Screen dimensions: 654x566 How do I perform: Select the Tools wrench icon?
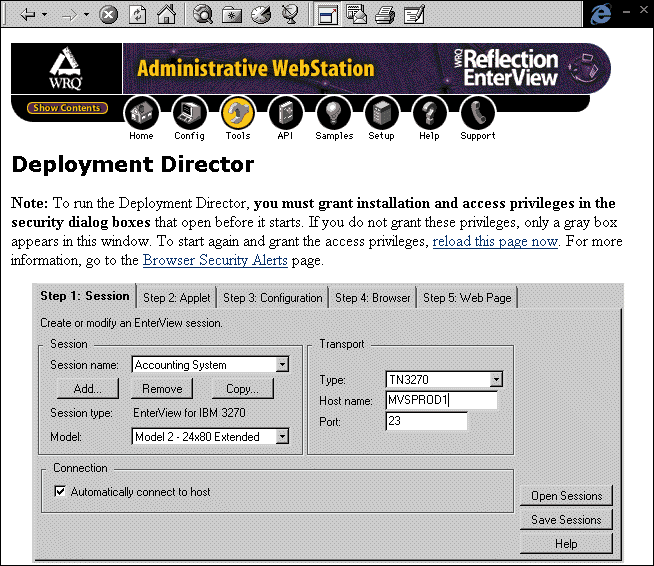pos(238,113)
